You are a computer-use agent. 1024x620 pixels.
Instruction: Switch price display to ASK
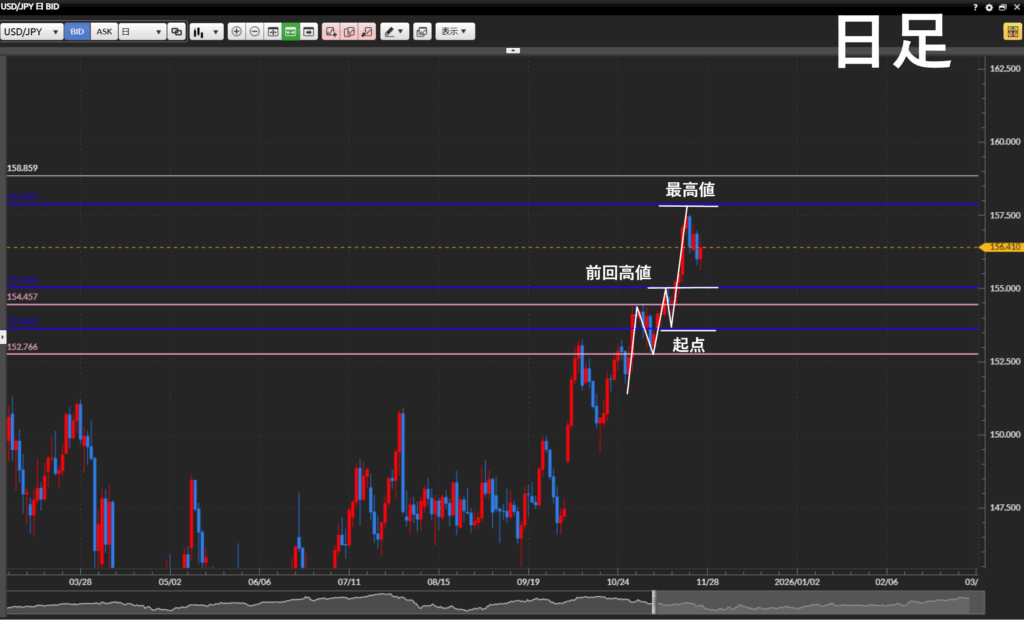(x=104, y=31)
